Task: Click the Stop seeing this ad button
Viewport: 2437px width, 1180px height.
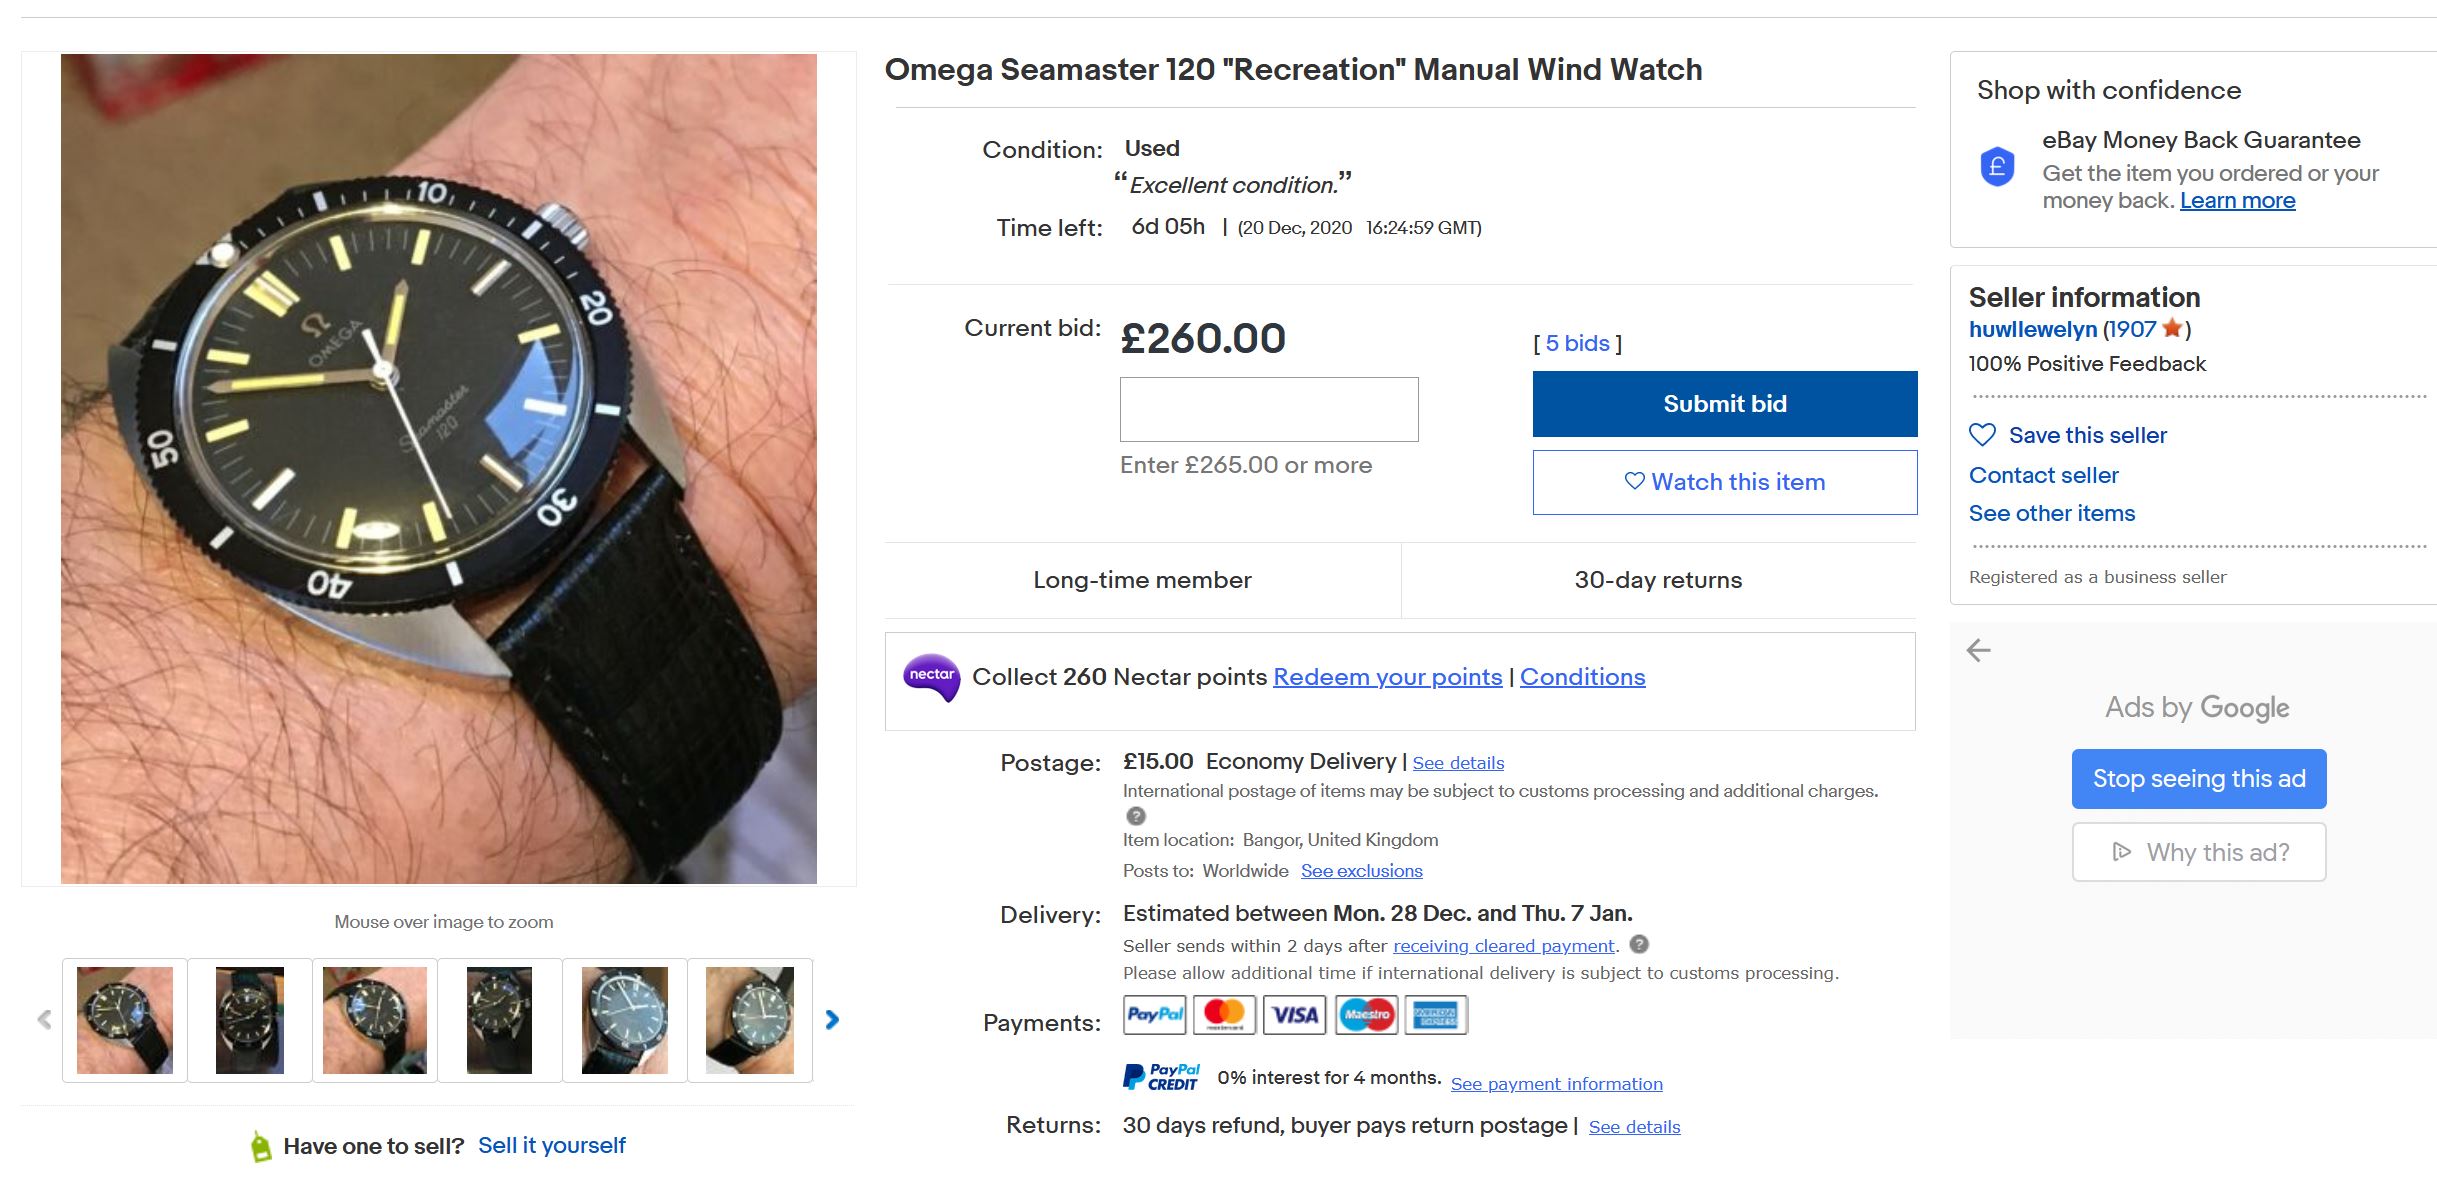Action: pyautogui.click(x=2199, y=779)
